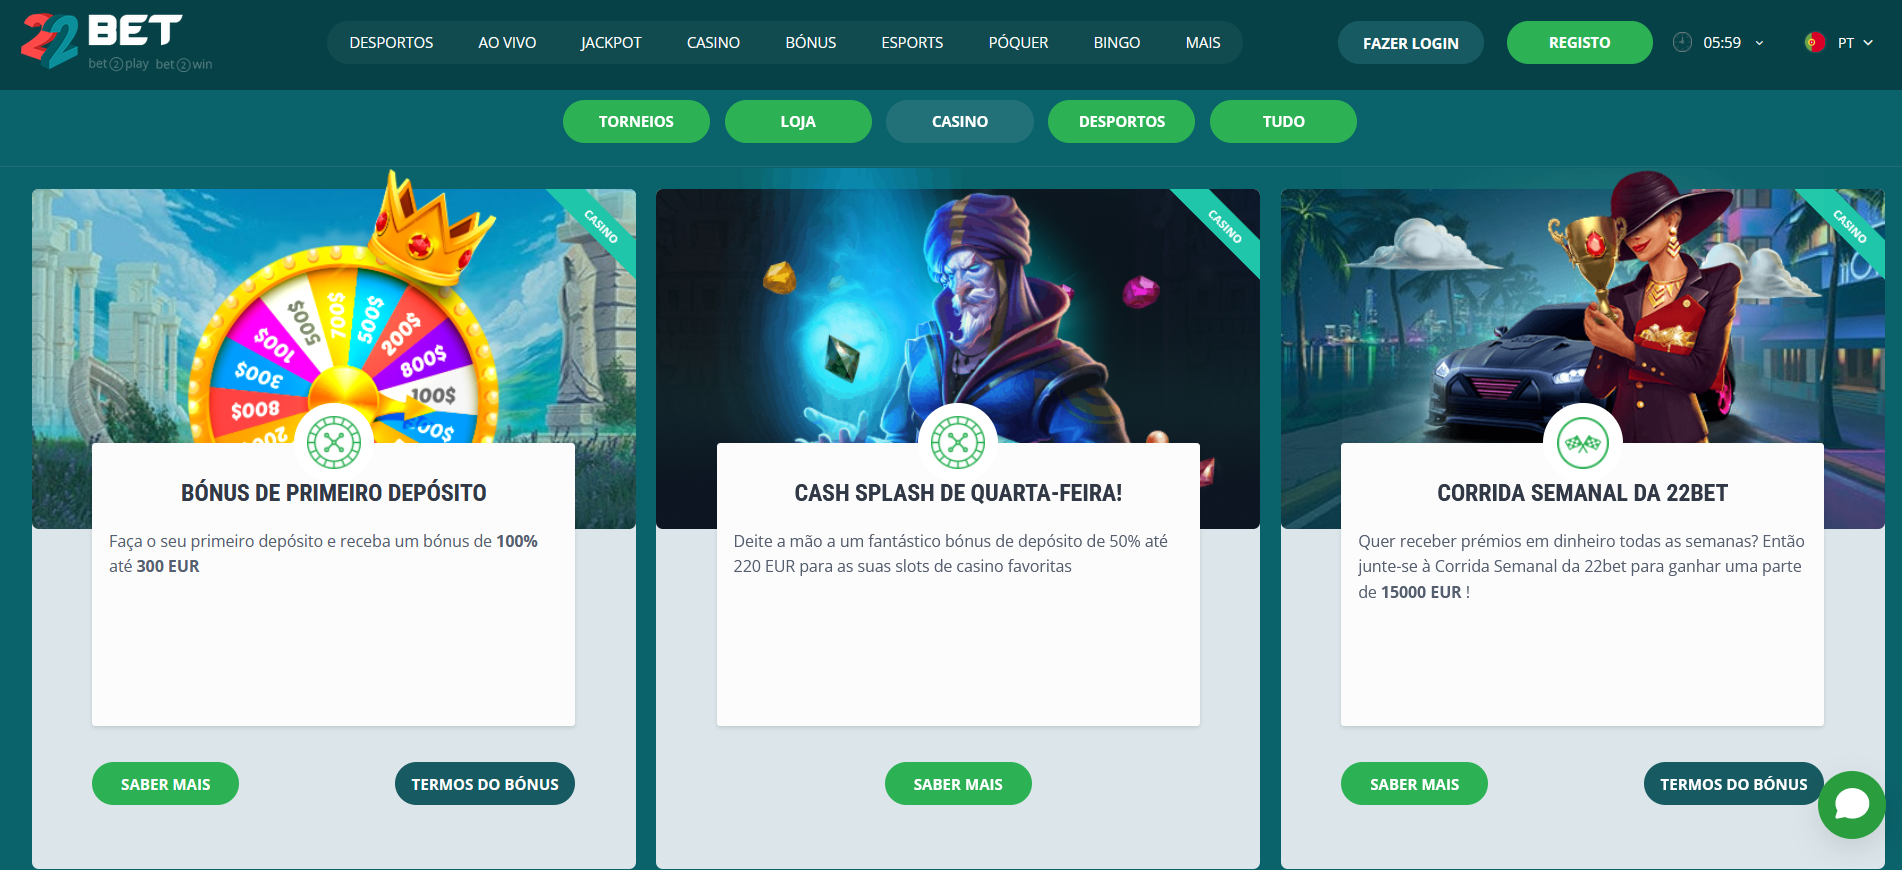Select the TUDO filter

coord(1283,121)
